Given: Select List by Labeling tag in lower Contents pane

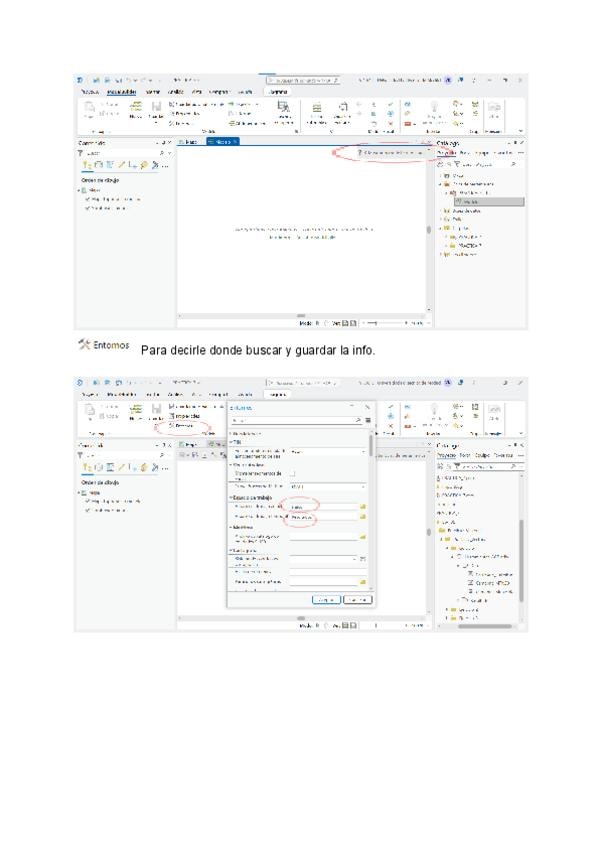Looking at the screenshot, I should click(144, 467).
